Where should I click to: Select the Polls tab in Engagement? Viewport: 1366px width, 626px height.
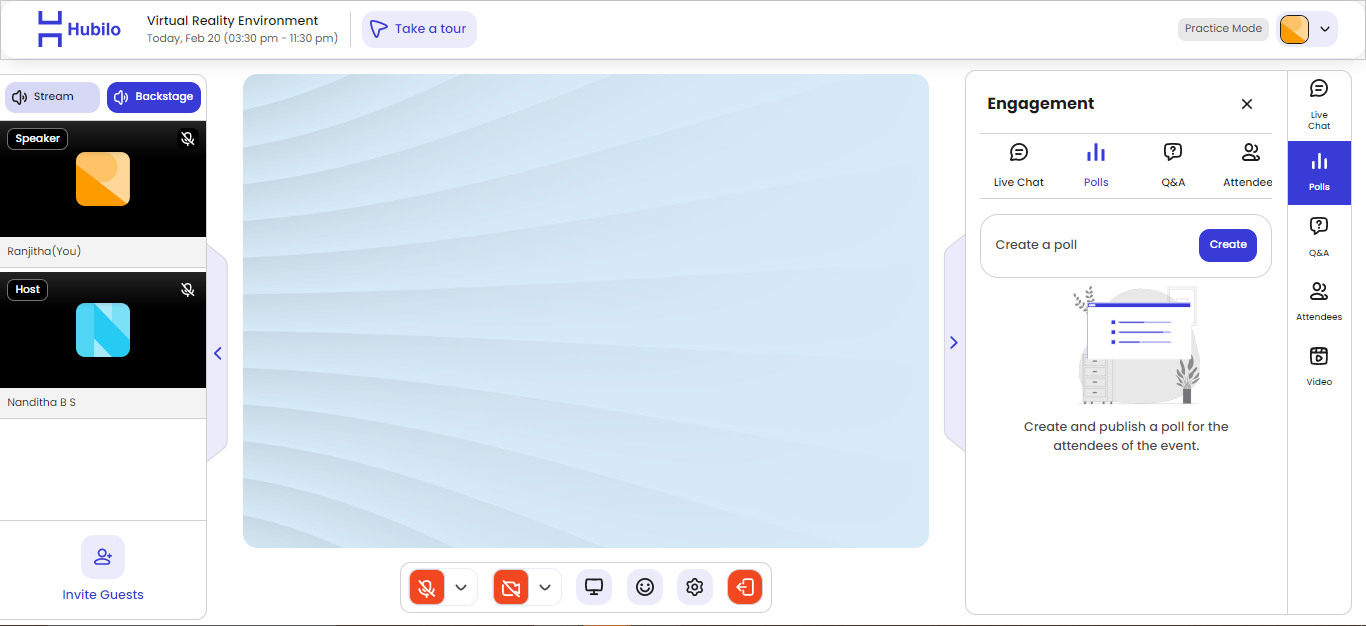(1096, 165)
